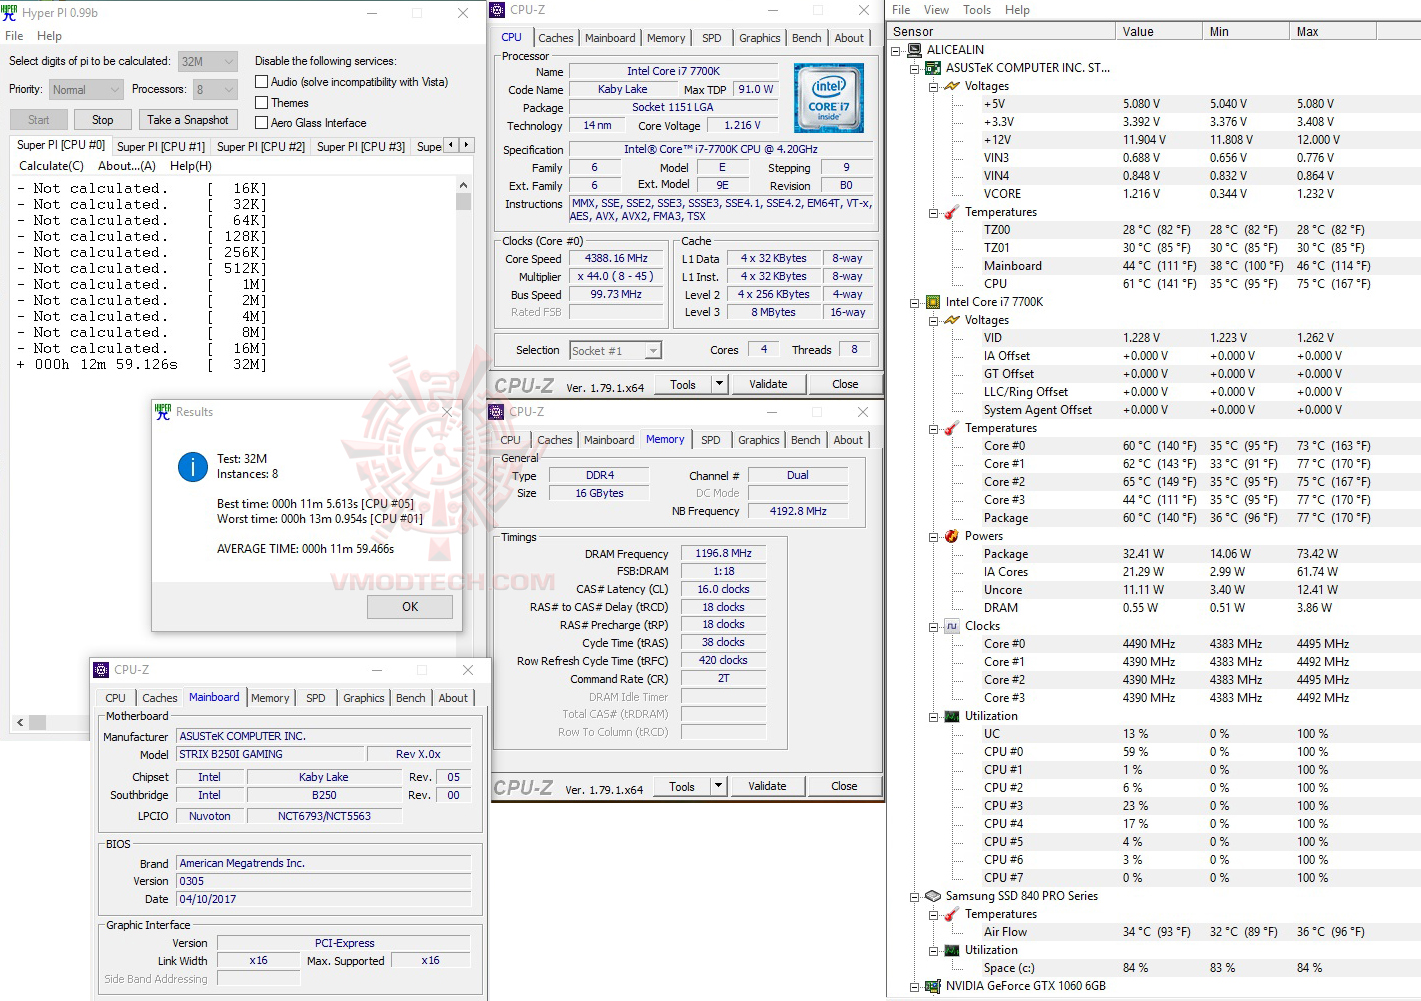Screen dimensions: 1421x1001
Task: Click the Stop button in Hyper PI
Action: tap(103, 120)
